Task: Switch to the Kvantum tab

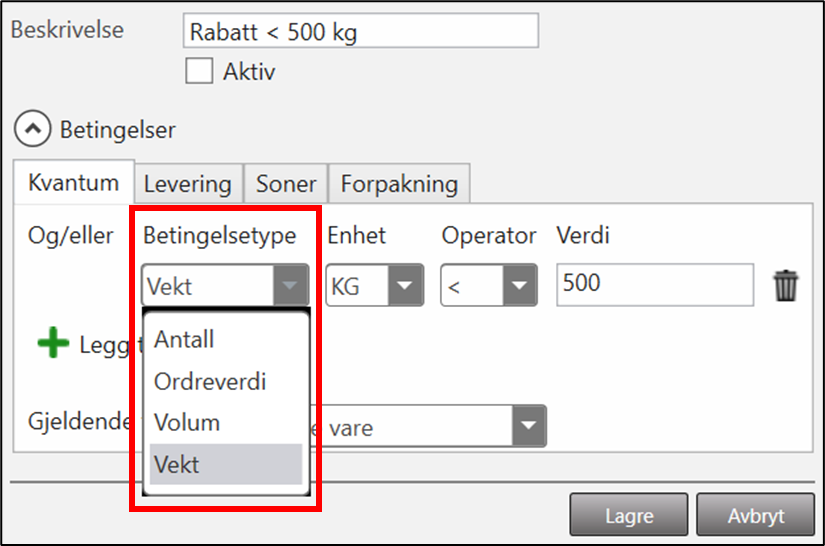Action: (73, 183)
